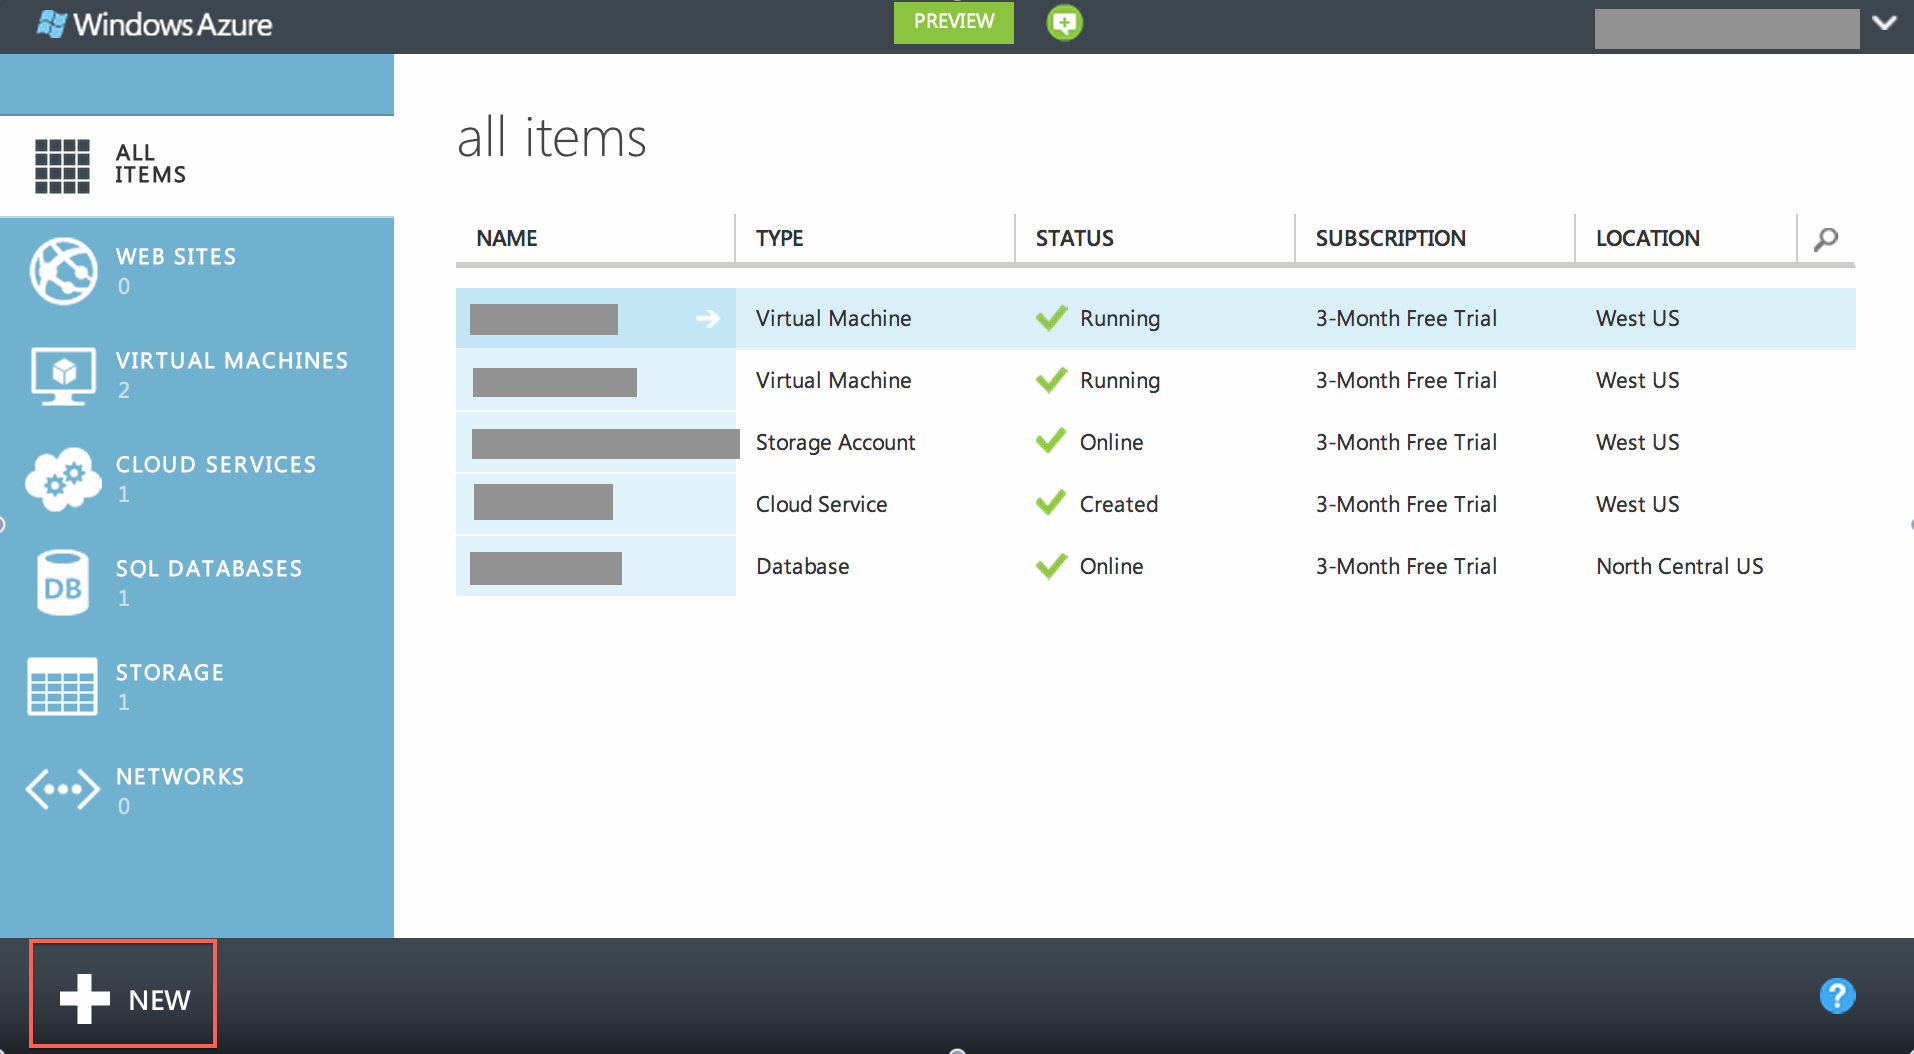Click Database row '3-Month Free Trial' subscription

(1406, 566)
